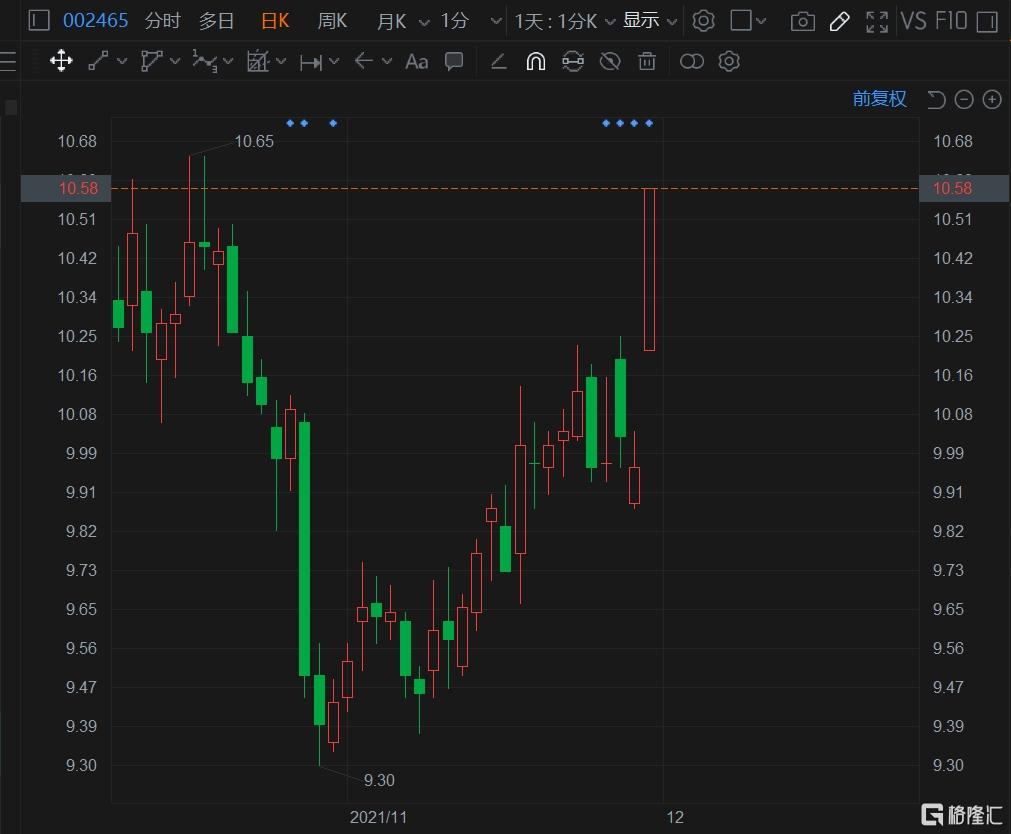Toggle the left sidebar panel icon
Image resolution: width=1011 pixels, height=834 pixels.
[x=39, y=21]
